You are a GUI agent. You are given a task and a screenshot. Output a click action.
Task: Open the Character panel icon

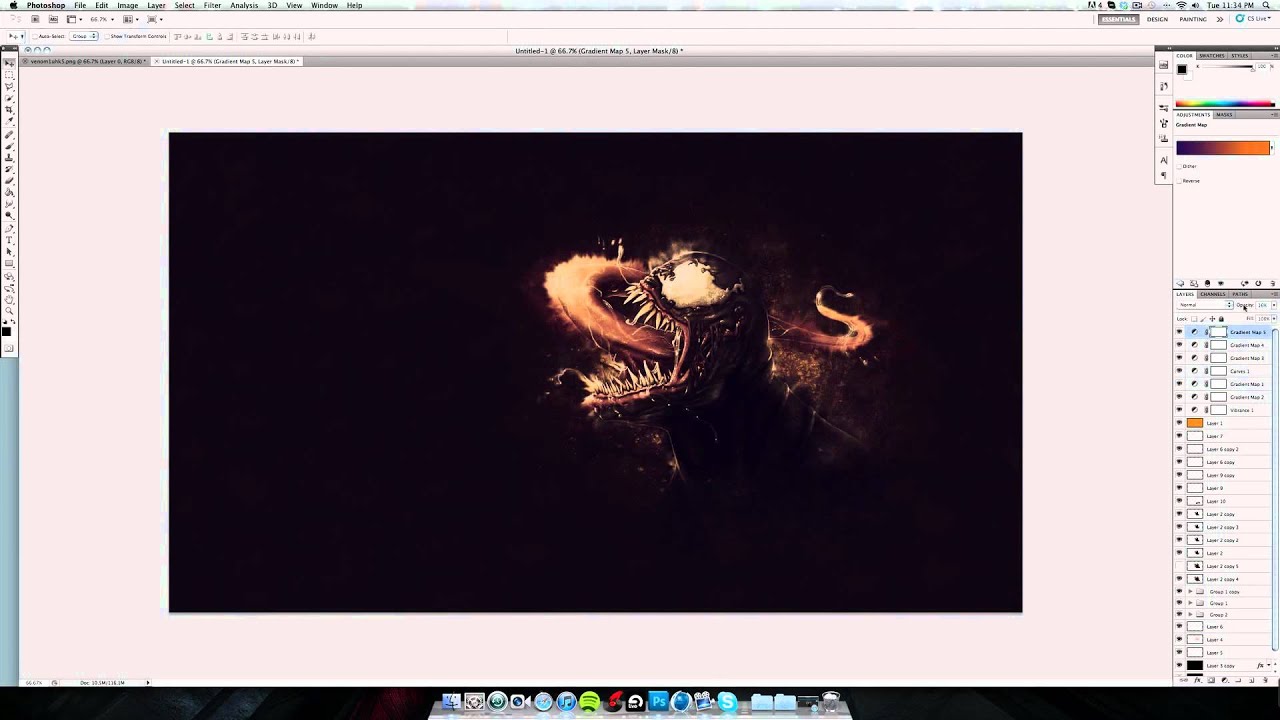point(1164,160)
